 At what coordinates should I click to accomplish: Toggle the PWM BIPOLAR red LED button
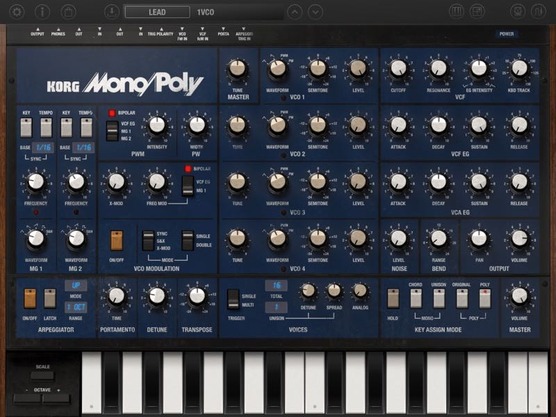112,113
